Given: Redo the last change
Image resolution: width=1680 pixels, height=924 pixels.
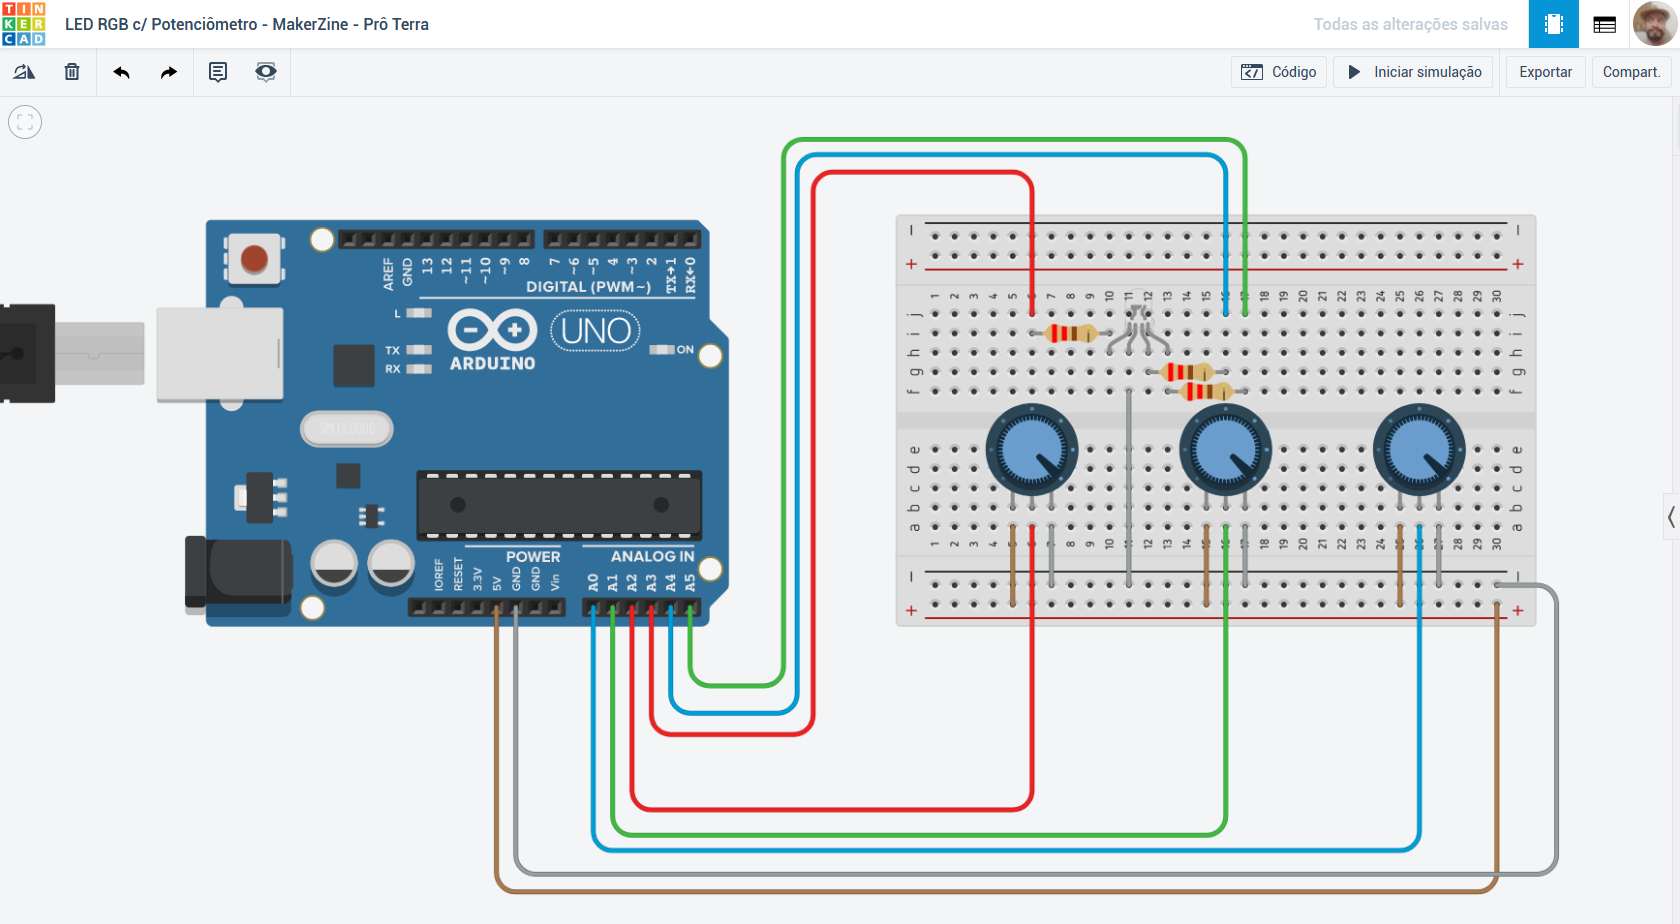Looking at the screenshot, I should [x=168, y=72].
